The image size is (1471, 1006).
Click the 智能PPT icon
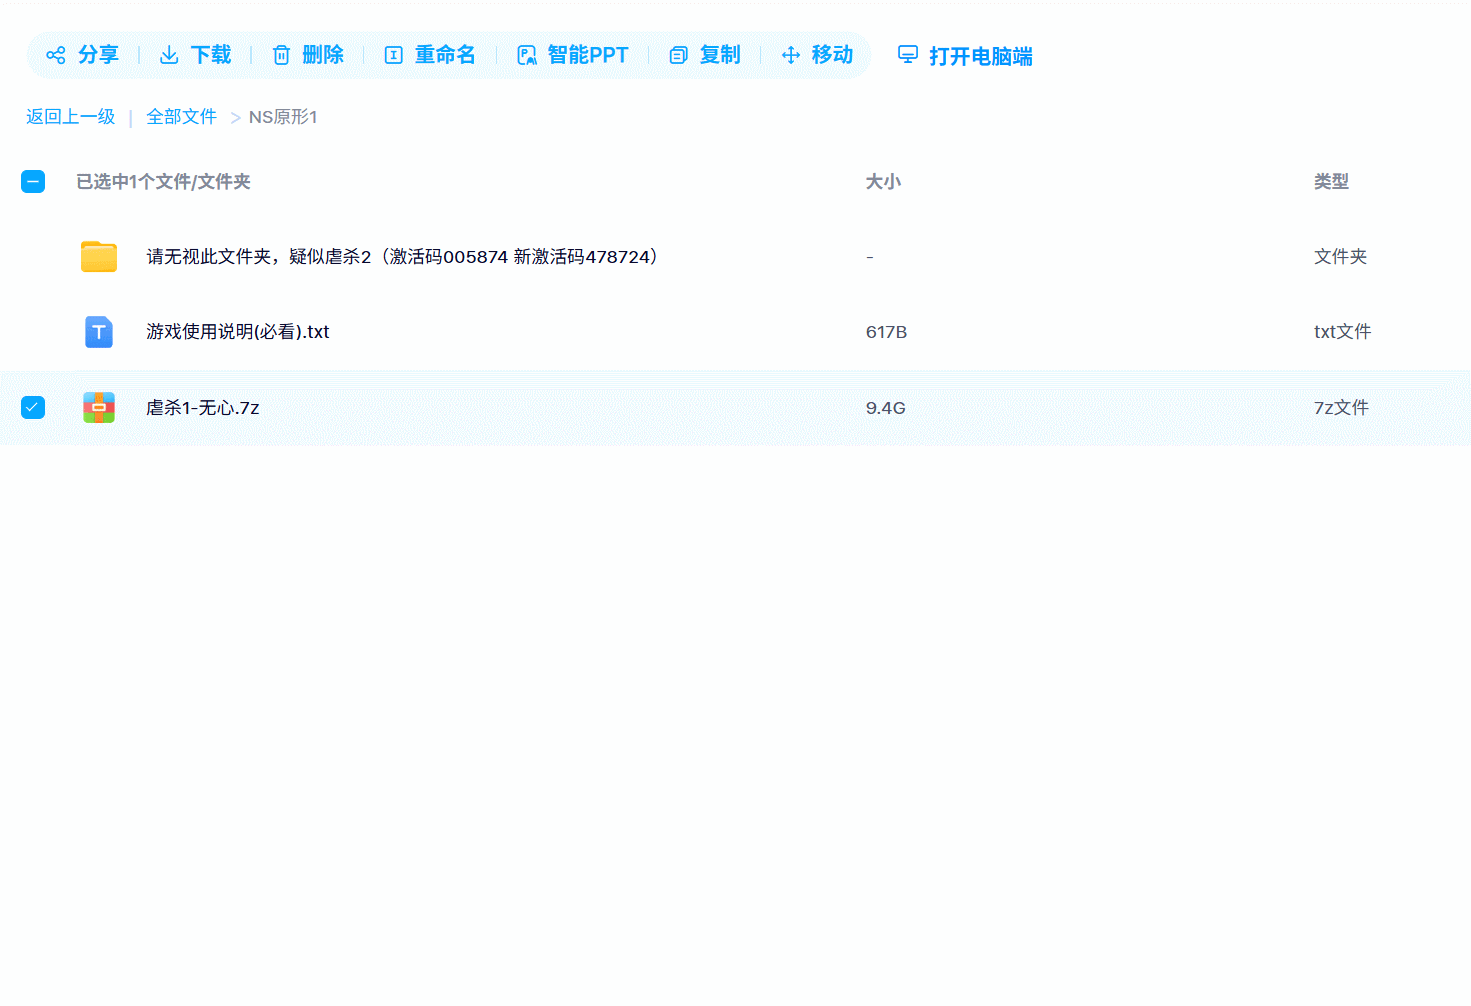pos(526,55)
